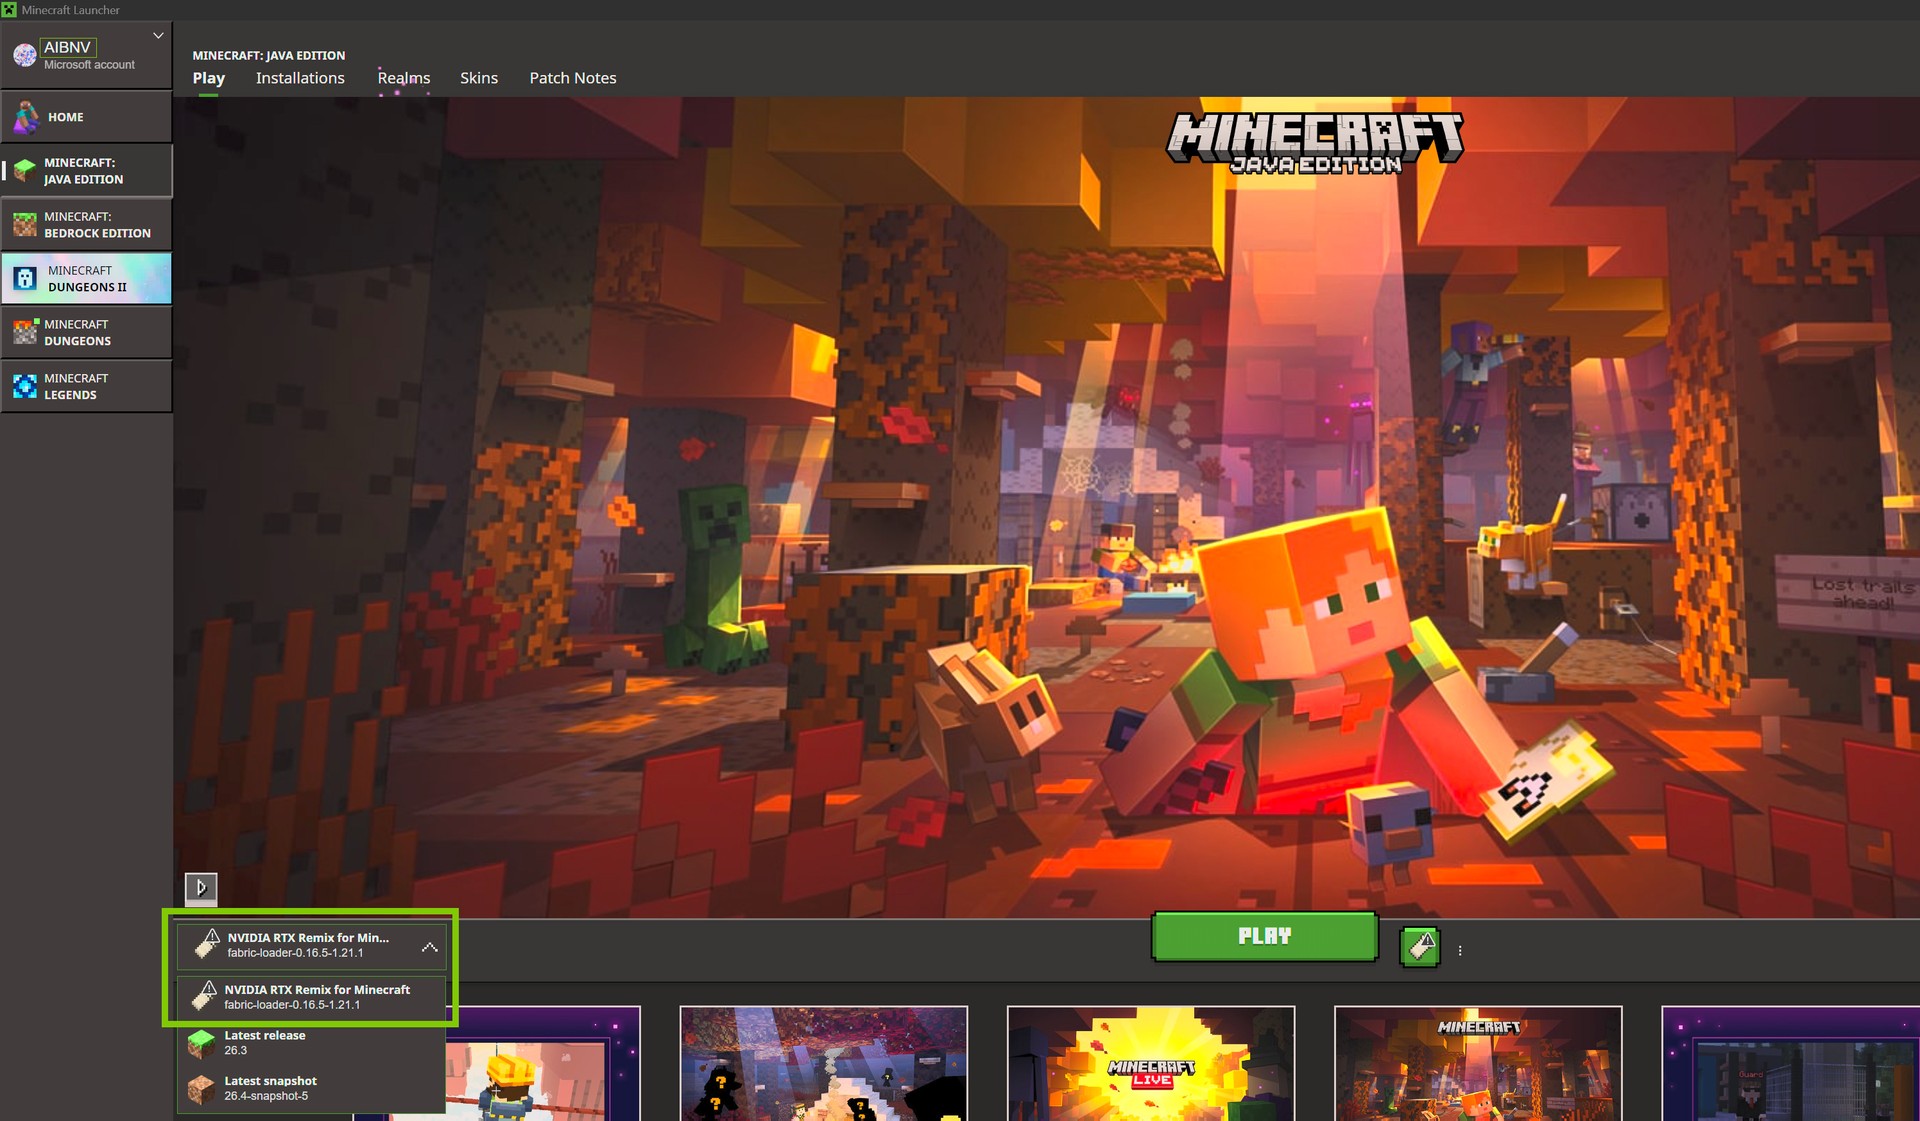
Task: Select Minecraft: Java Edition grass block icon
Action: pos(25,171)
